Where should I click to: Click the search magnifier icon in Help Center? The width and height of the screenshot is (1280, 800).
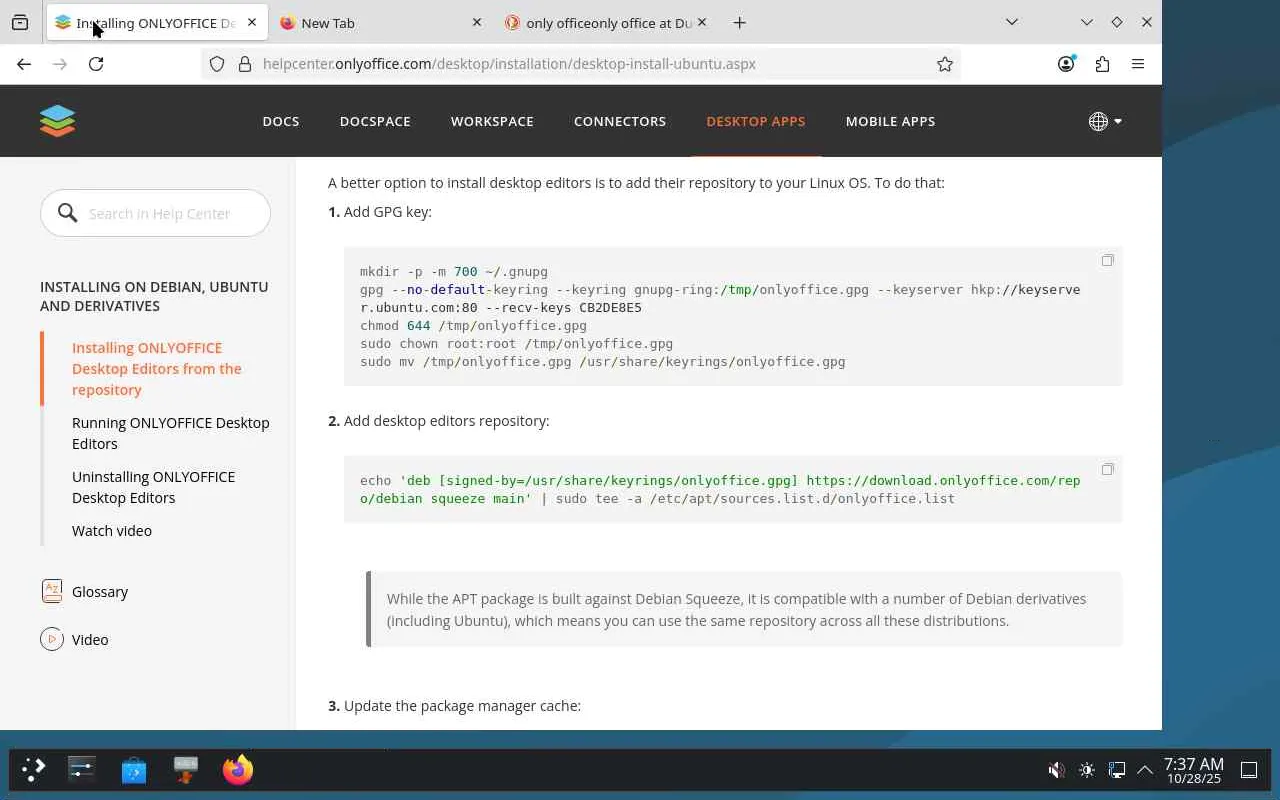coord(67,213)
